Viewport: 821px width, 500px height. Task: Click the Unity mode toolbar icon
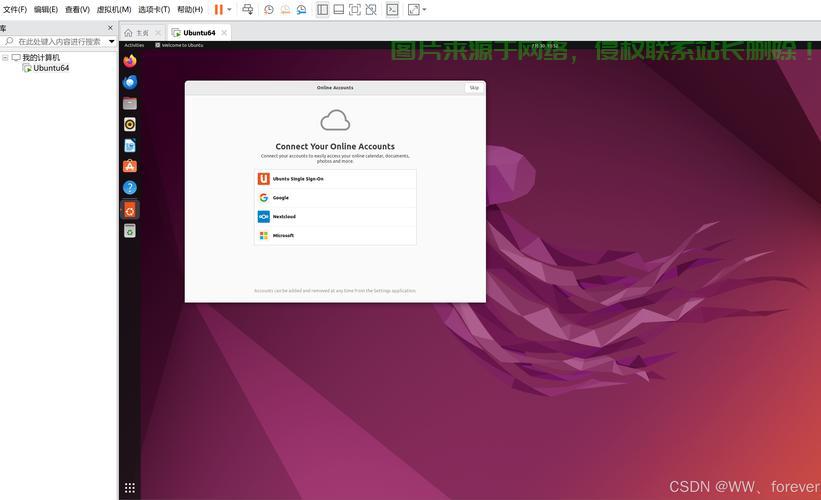click(x=371, y=9)
